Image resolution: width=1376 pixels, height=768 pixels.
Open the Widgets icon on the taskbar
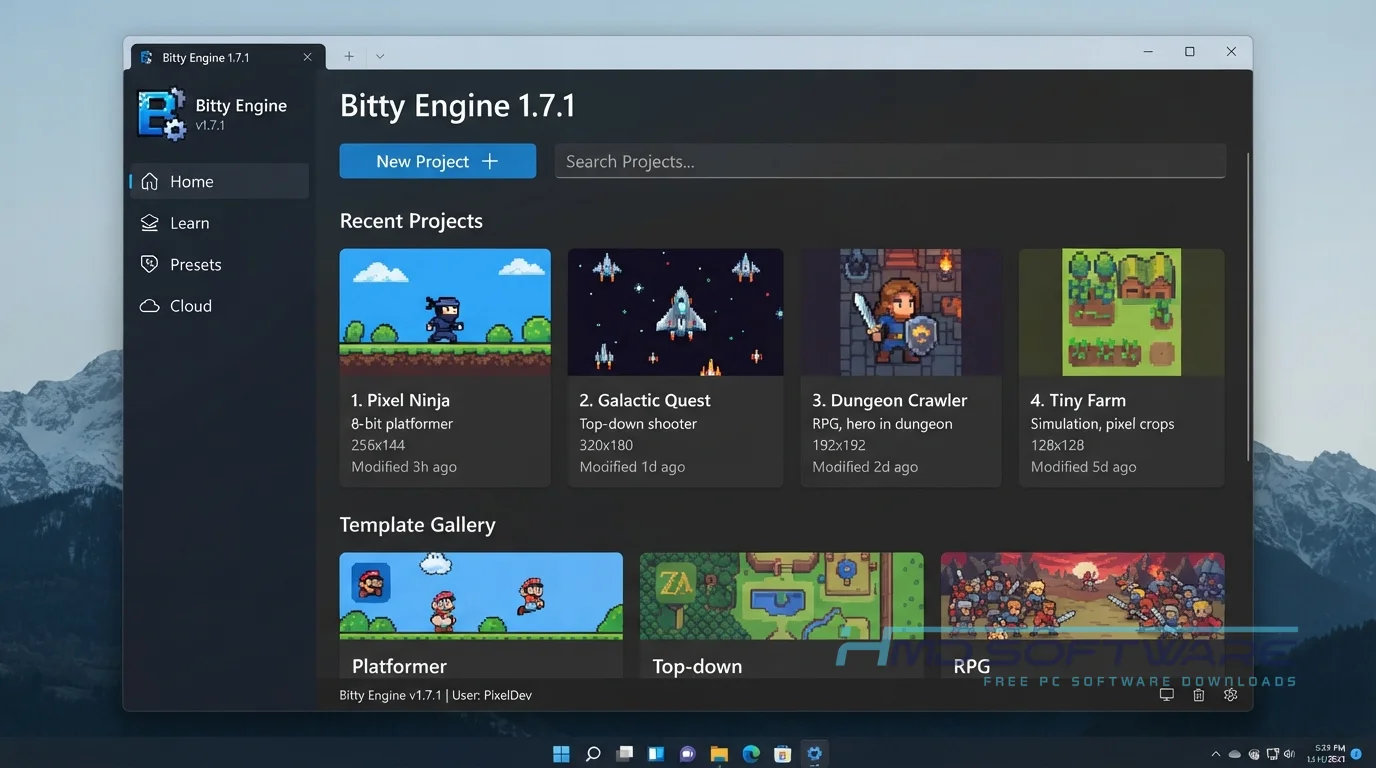(x=656, y=753)
